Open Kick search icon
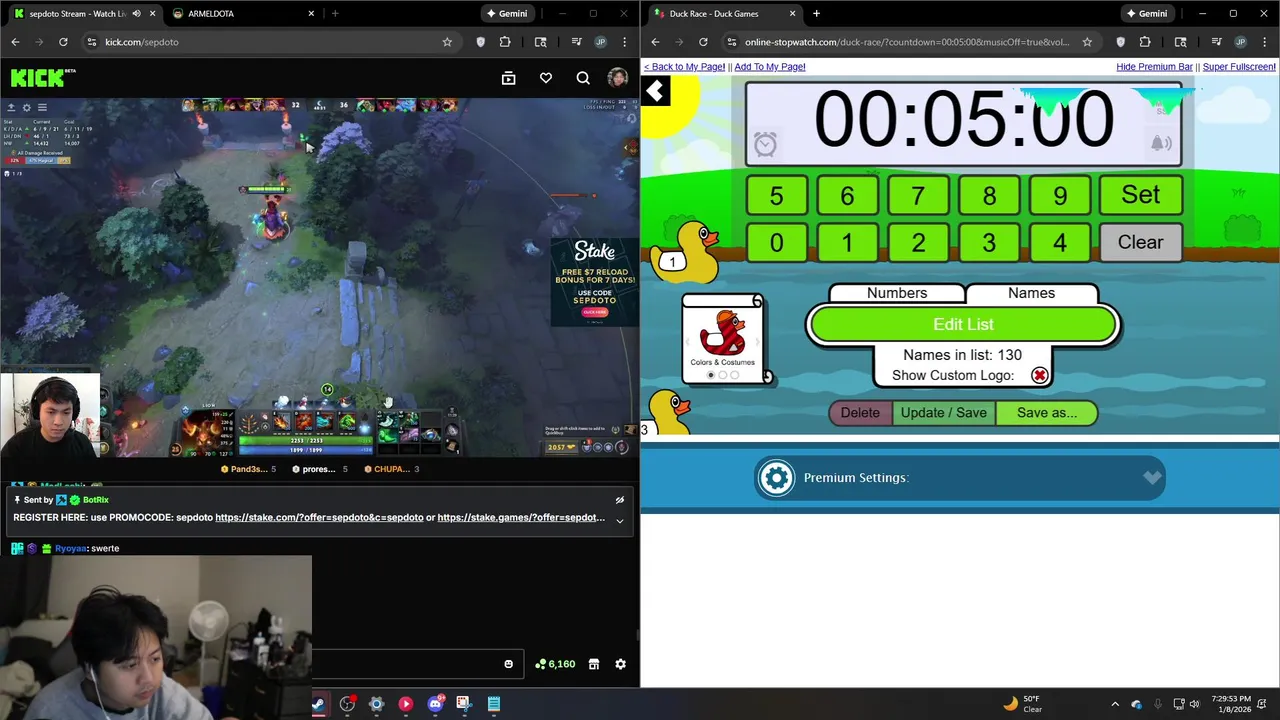The image size is (1280, 720). pos(583,78)
